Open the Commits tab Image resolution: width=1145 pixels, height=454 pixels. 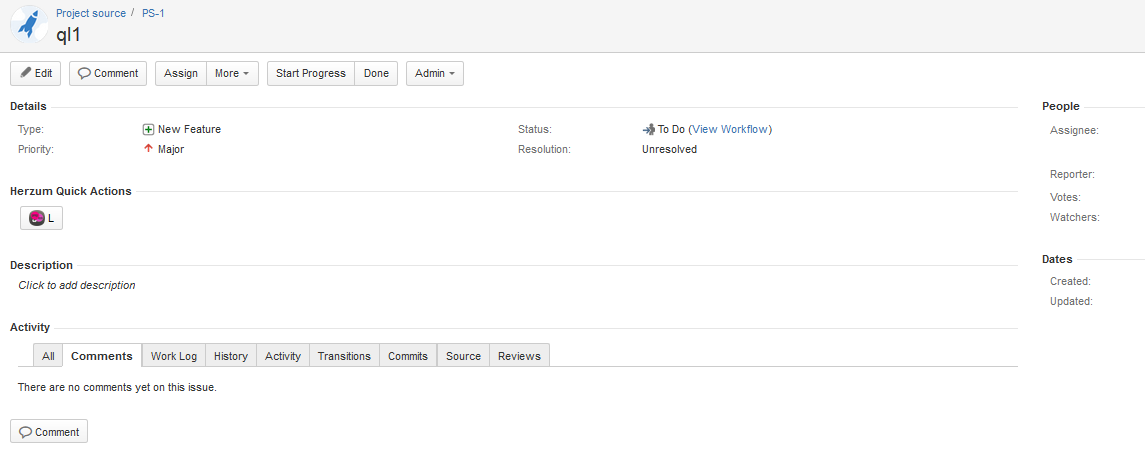pyautogui.click(x=408, y=356)
